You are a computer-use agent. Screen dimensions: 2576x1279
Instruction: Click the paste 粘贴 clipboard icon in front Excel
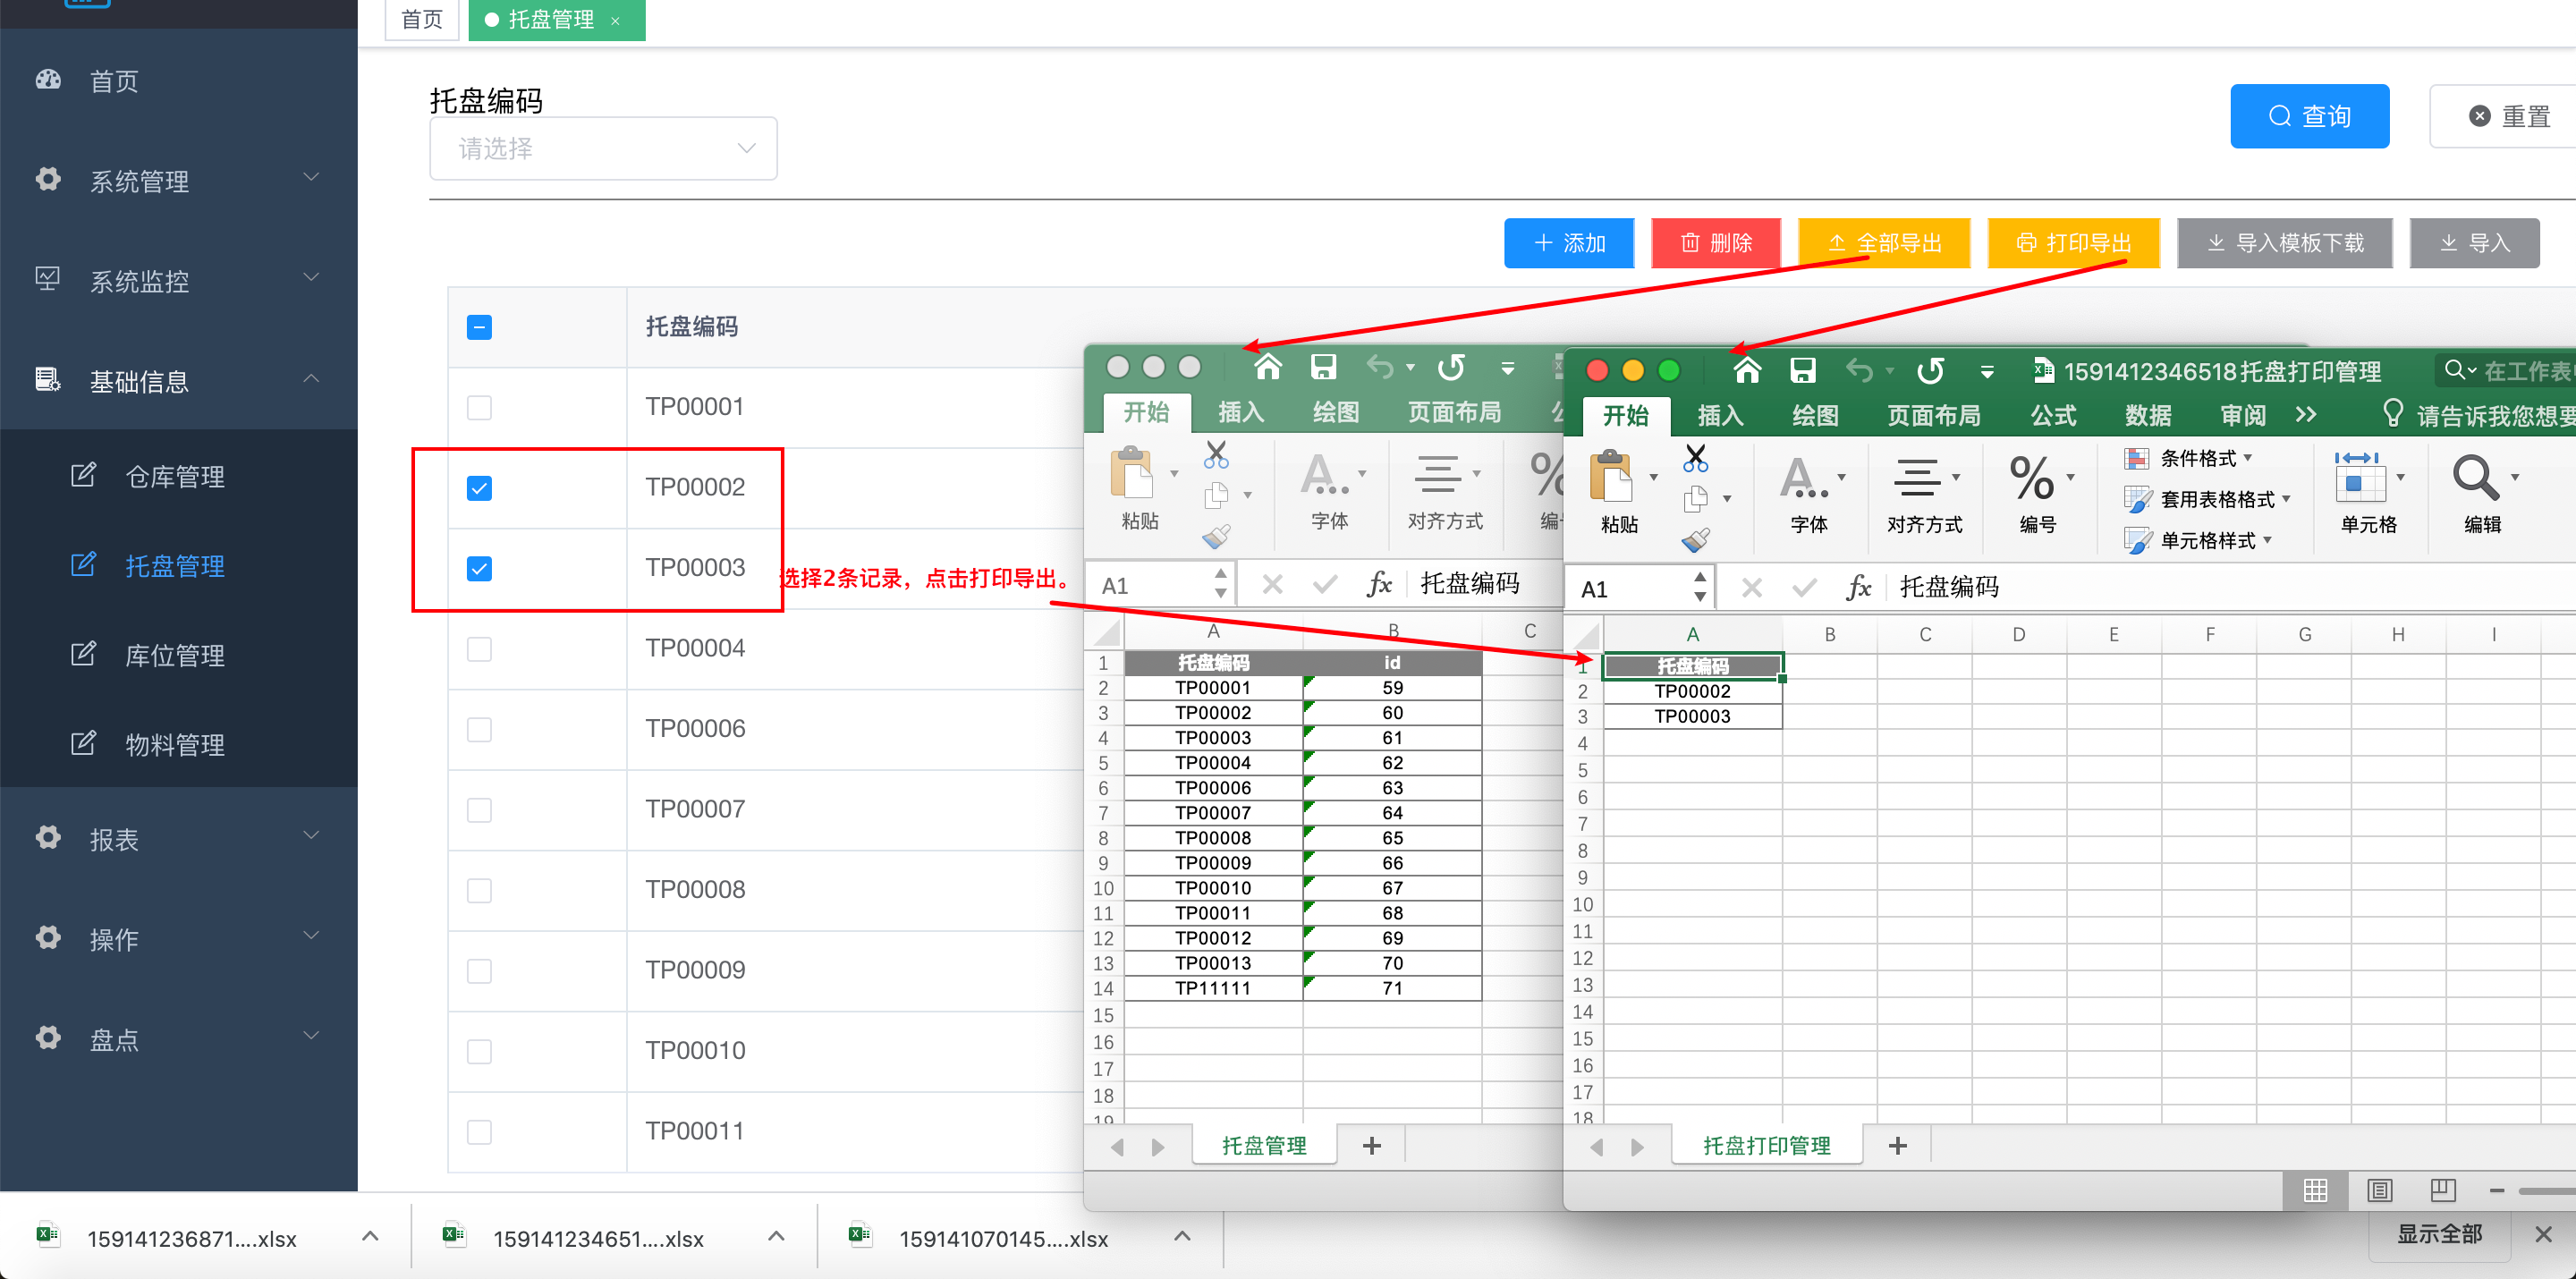(x=1611, y=476)
